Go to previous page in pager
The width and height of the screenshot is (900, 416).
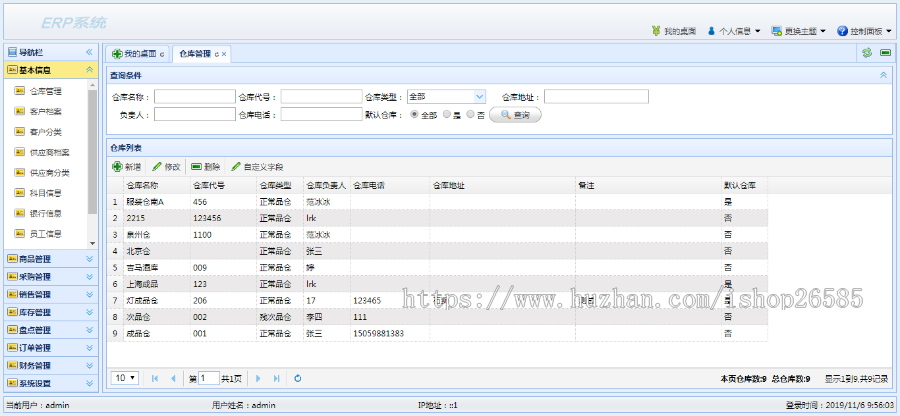pos(173,378)
